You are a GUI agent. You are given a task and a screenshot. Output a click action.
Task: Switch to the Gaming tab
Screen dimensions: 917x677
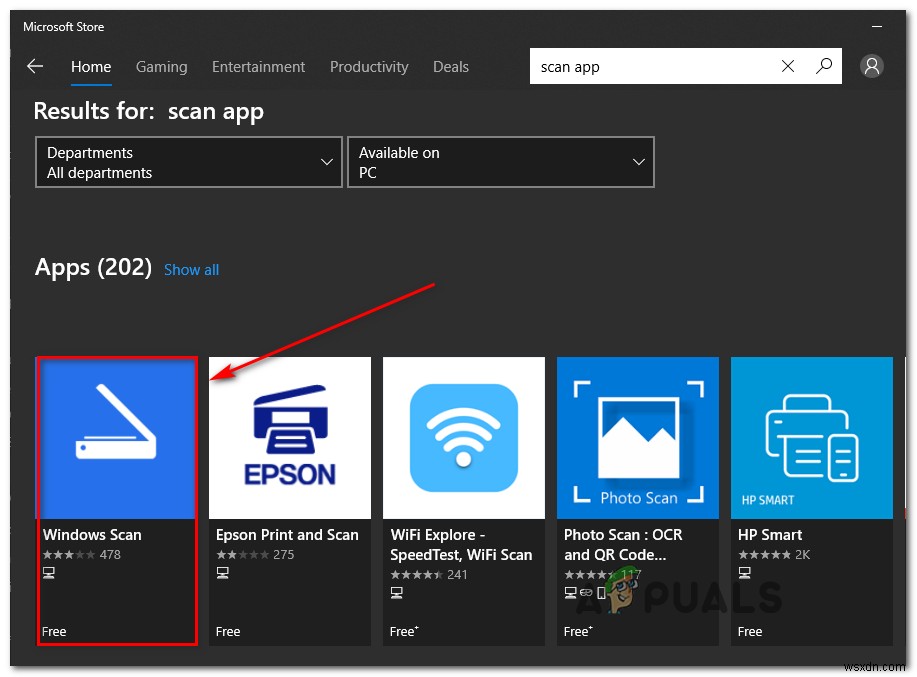[161, 67]
